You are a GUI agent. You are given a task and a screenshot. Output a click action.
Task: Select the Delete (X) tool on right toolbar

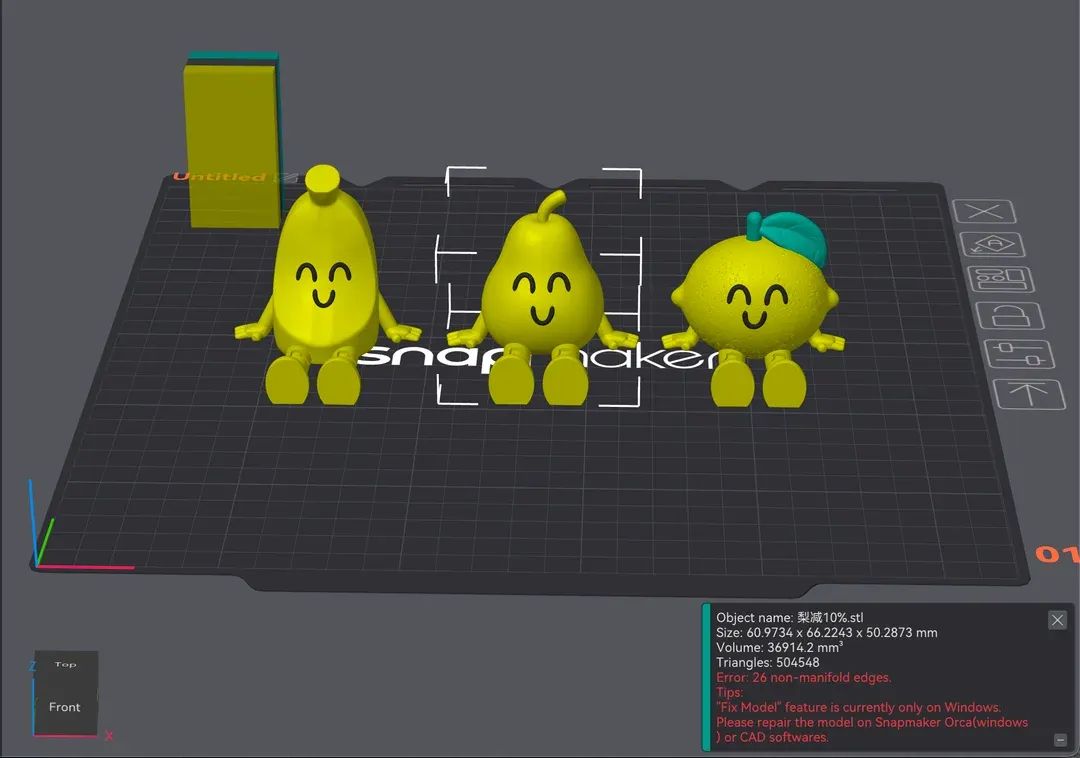point(987,211)
